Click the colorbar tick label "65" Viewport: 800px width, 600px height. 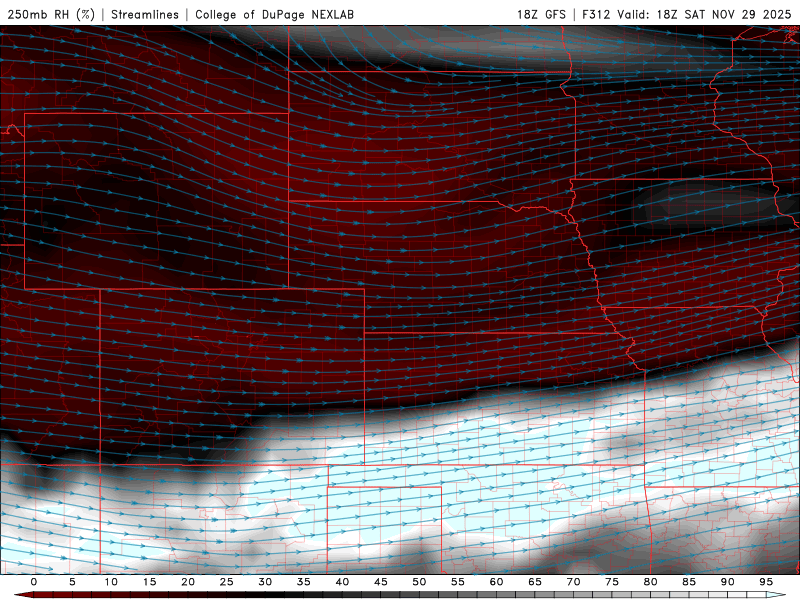(x=535, y=582)
